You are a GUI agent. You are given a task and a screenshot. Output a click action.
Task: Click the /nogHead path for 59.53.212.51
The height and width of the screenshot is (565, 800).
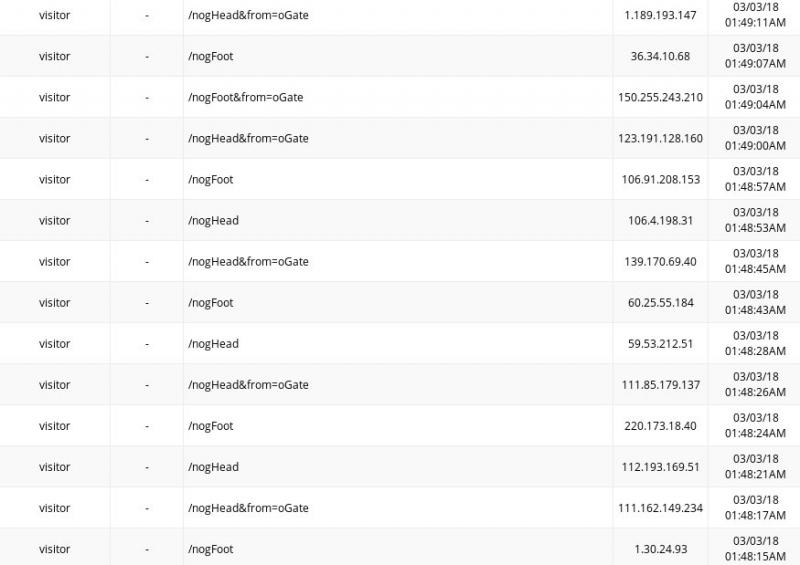(x=213, y=343)
